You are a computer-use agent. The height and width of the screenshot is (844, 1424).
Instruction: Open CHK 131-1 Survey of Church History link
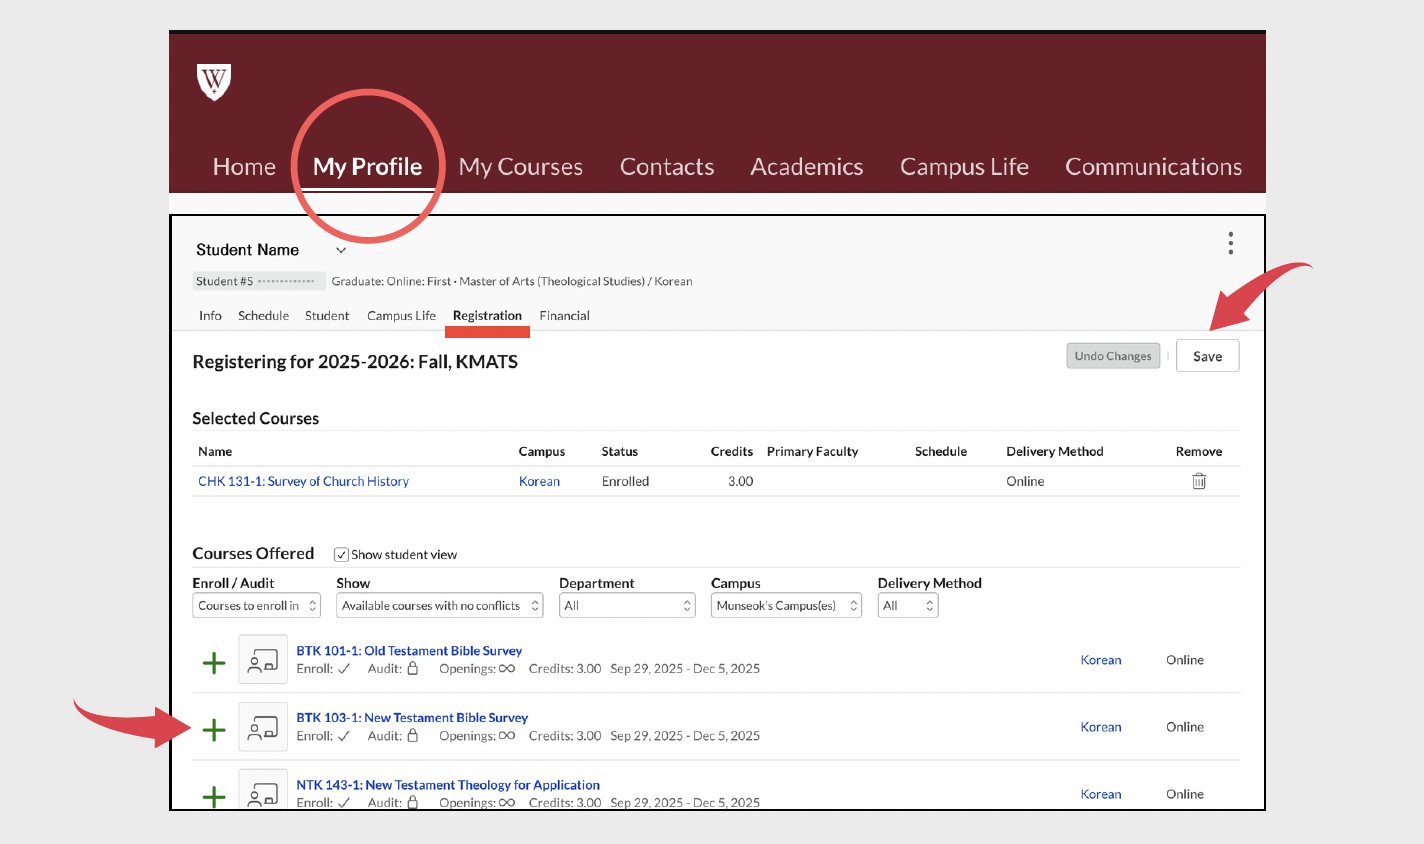coord(303,481)
